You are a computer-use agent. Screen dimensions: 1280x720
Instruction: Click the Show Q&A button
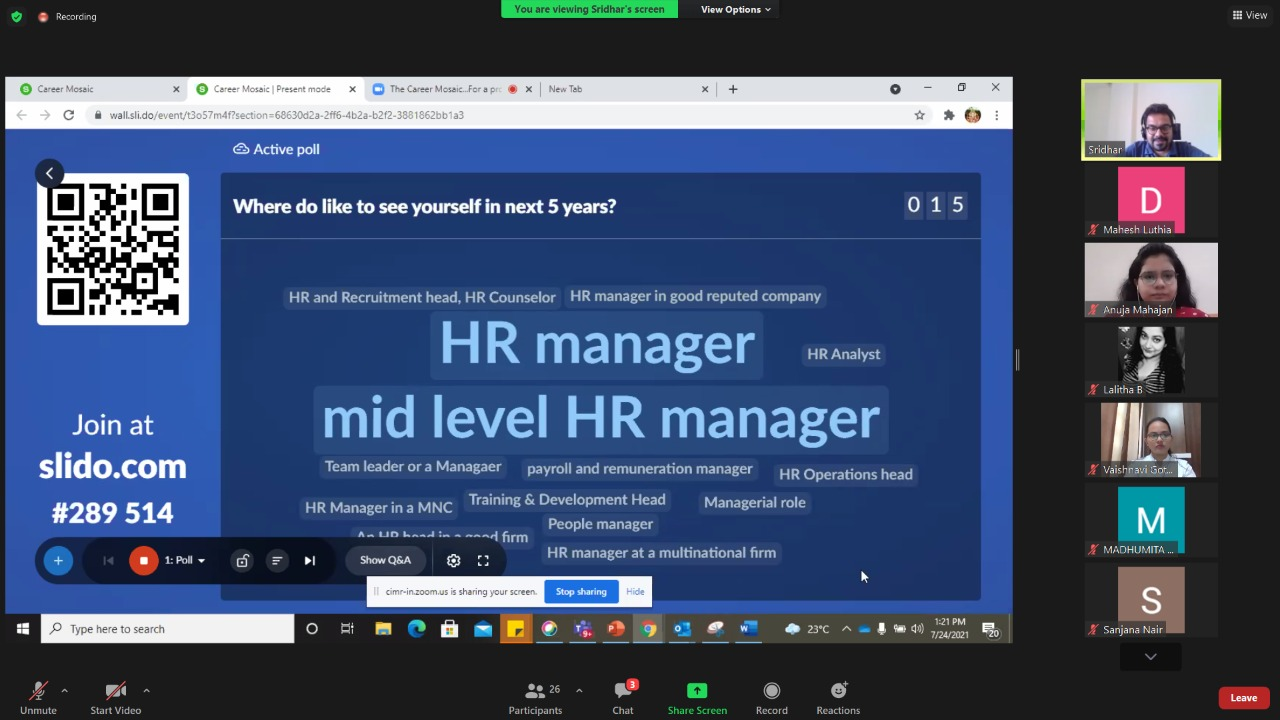pyautogui.click(x=385, y=560)
